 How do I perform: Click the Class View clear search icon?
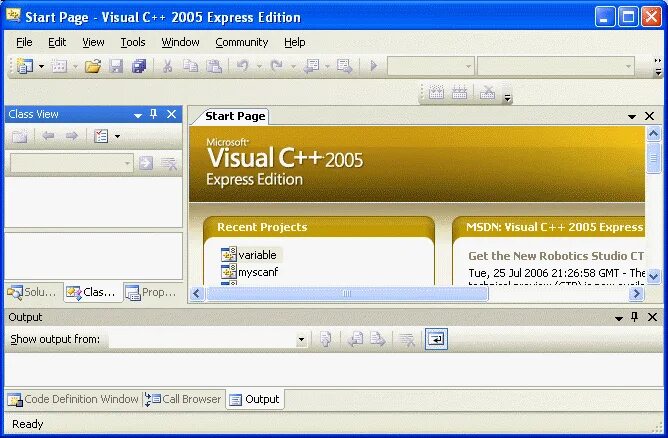coord(169,163)
